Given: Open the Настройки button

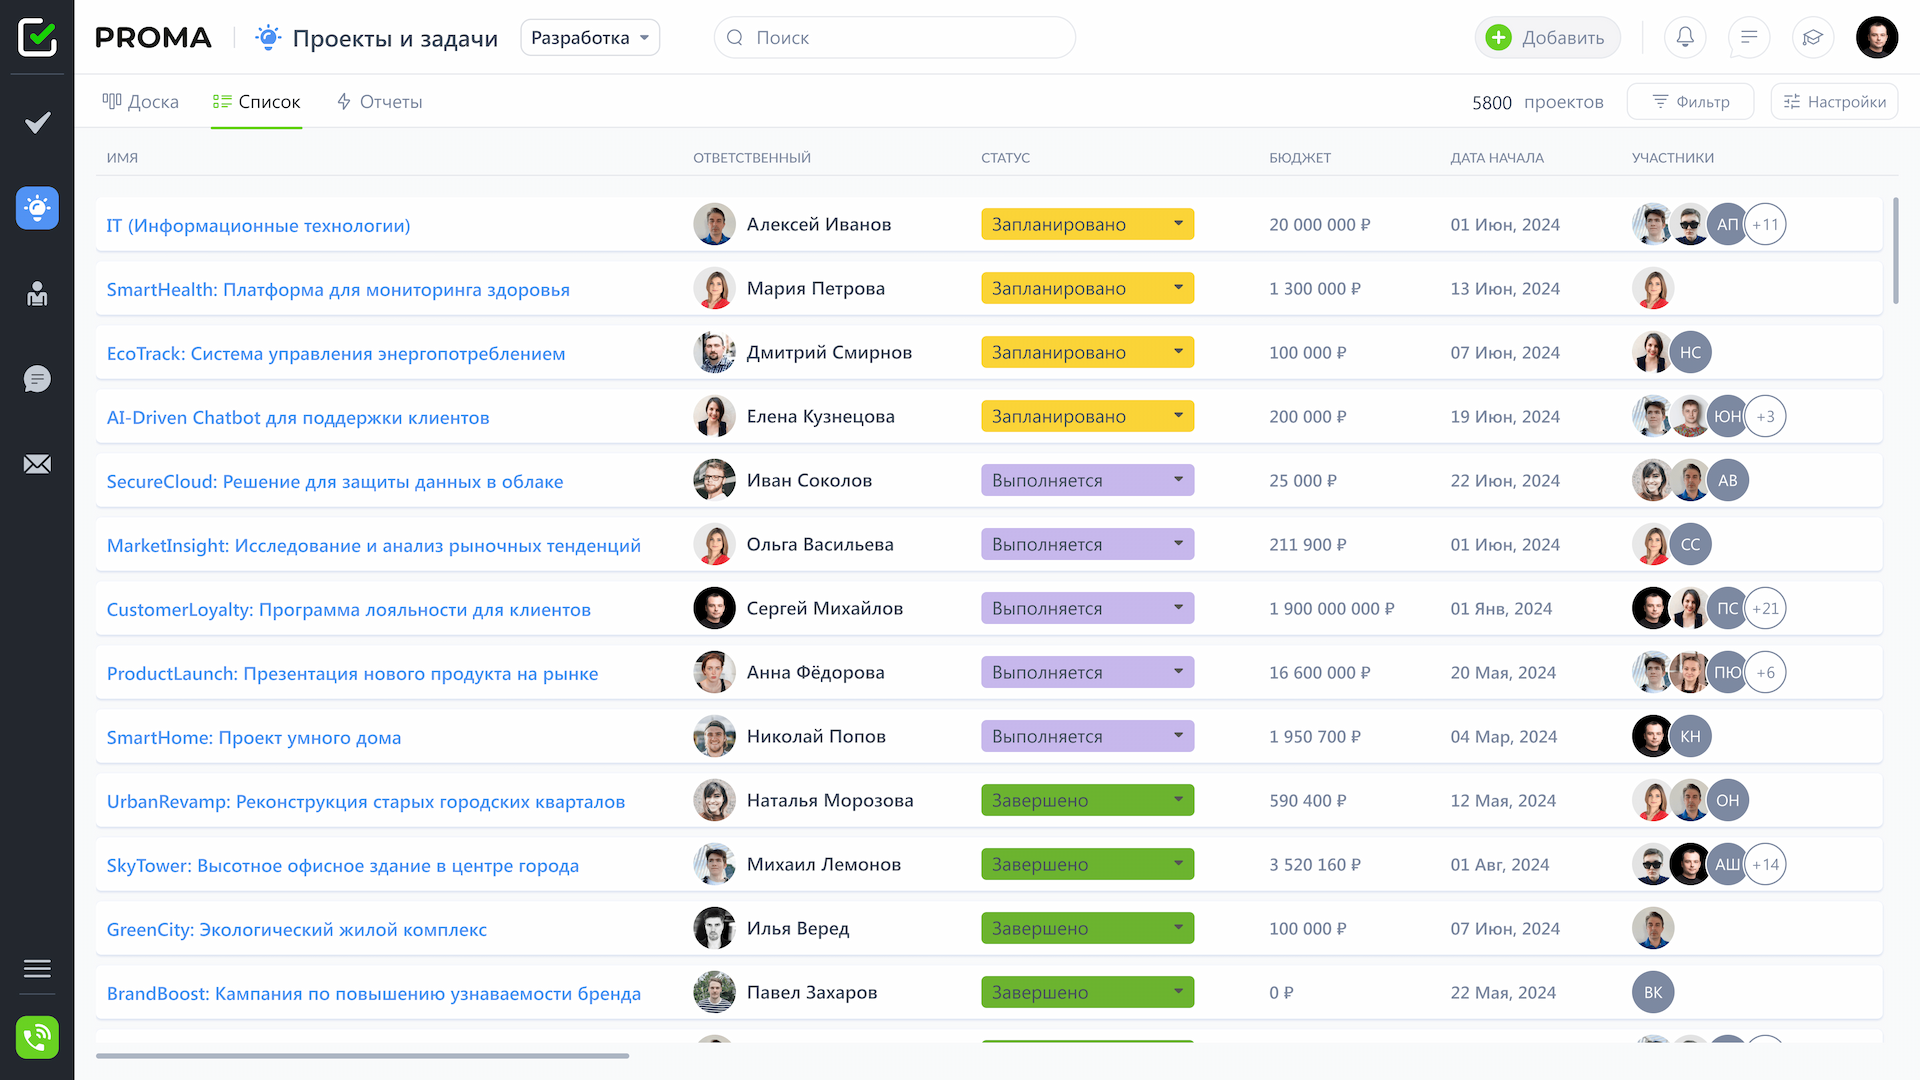Looking at the screenshot, I should (1834, 101).
